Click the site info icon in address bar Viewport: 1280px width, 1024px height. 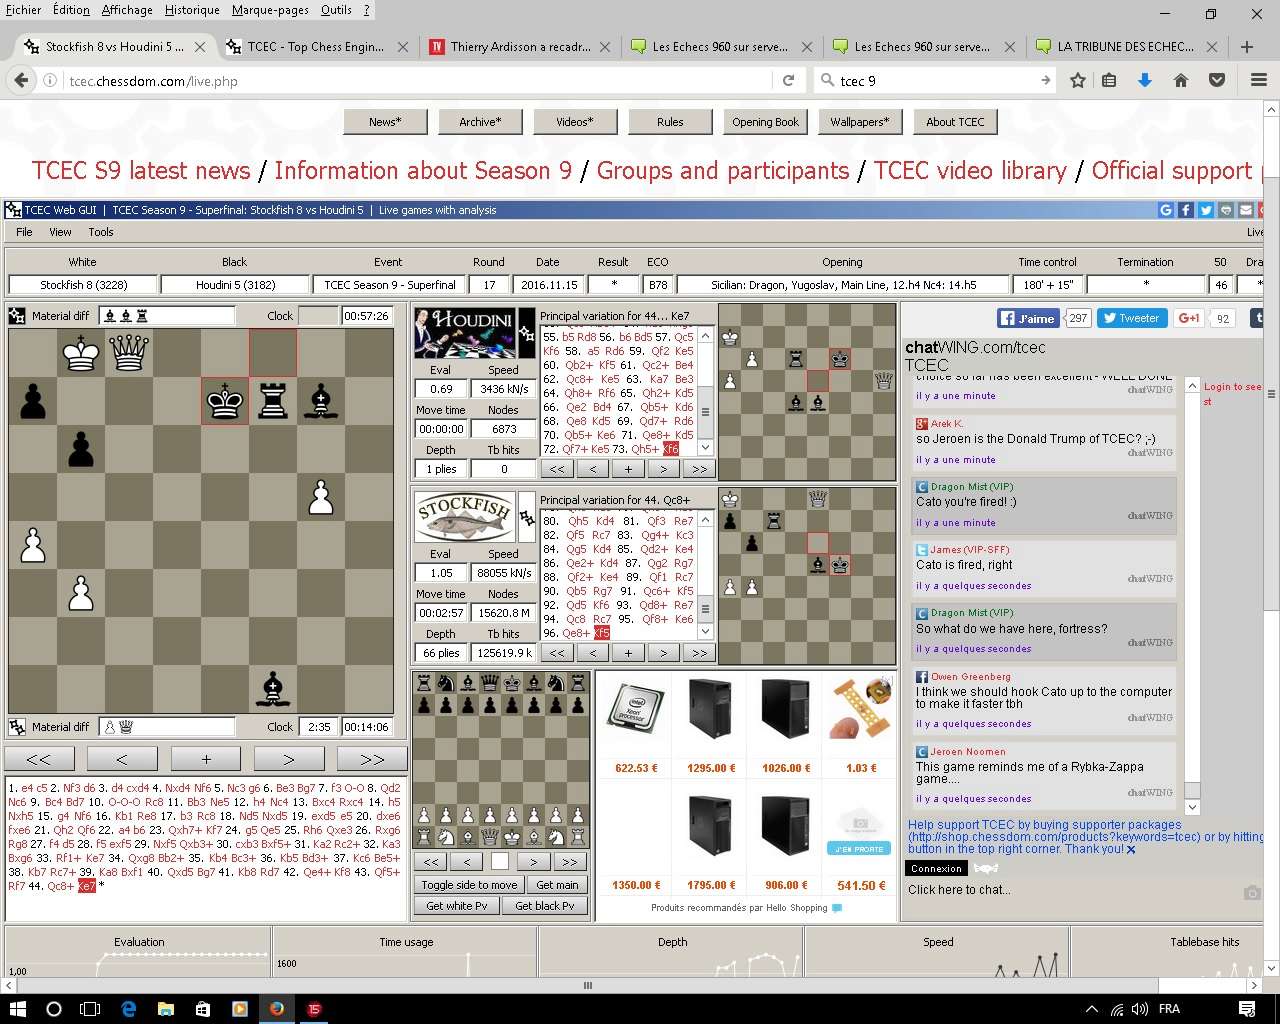coord(50,81)
